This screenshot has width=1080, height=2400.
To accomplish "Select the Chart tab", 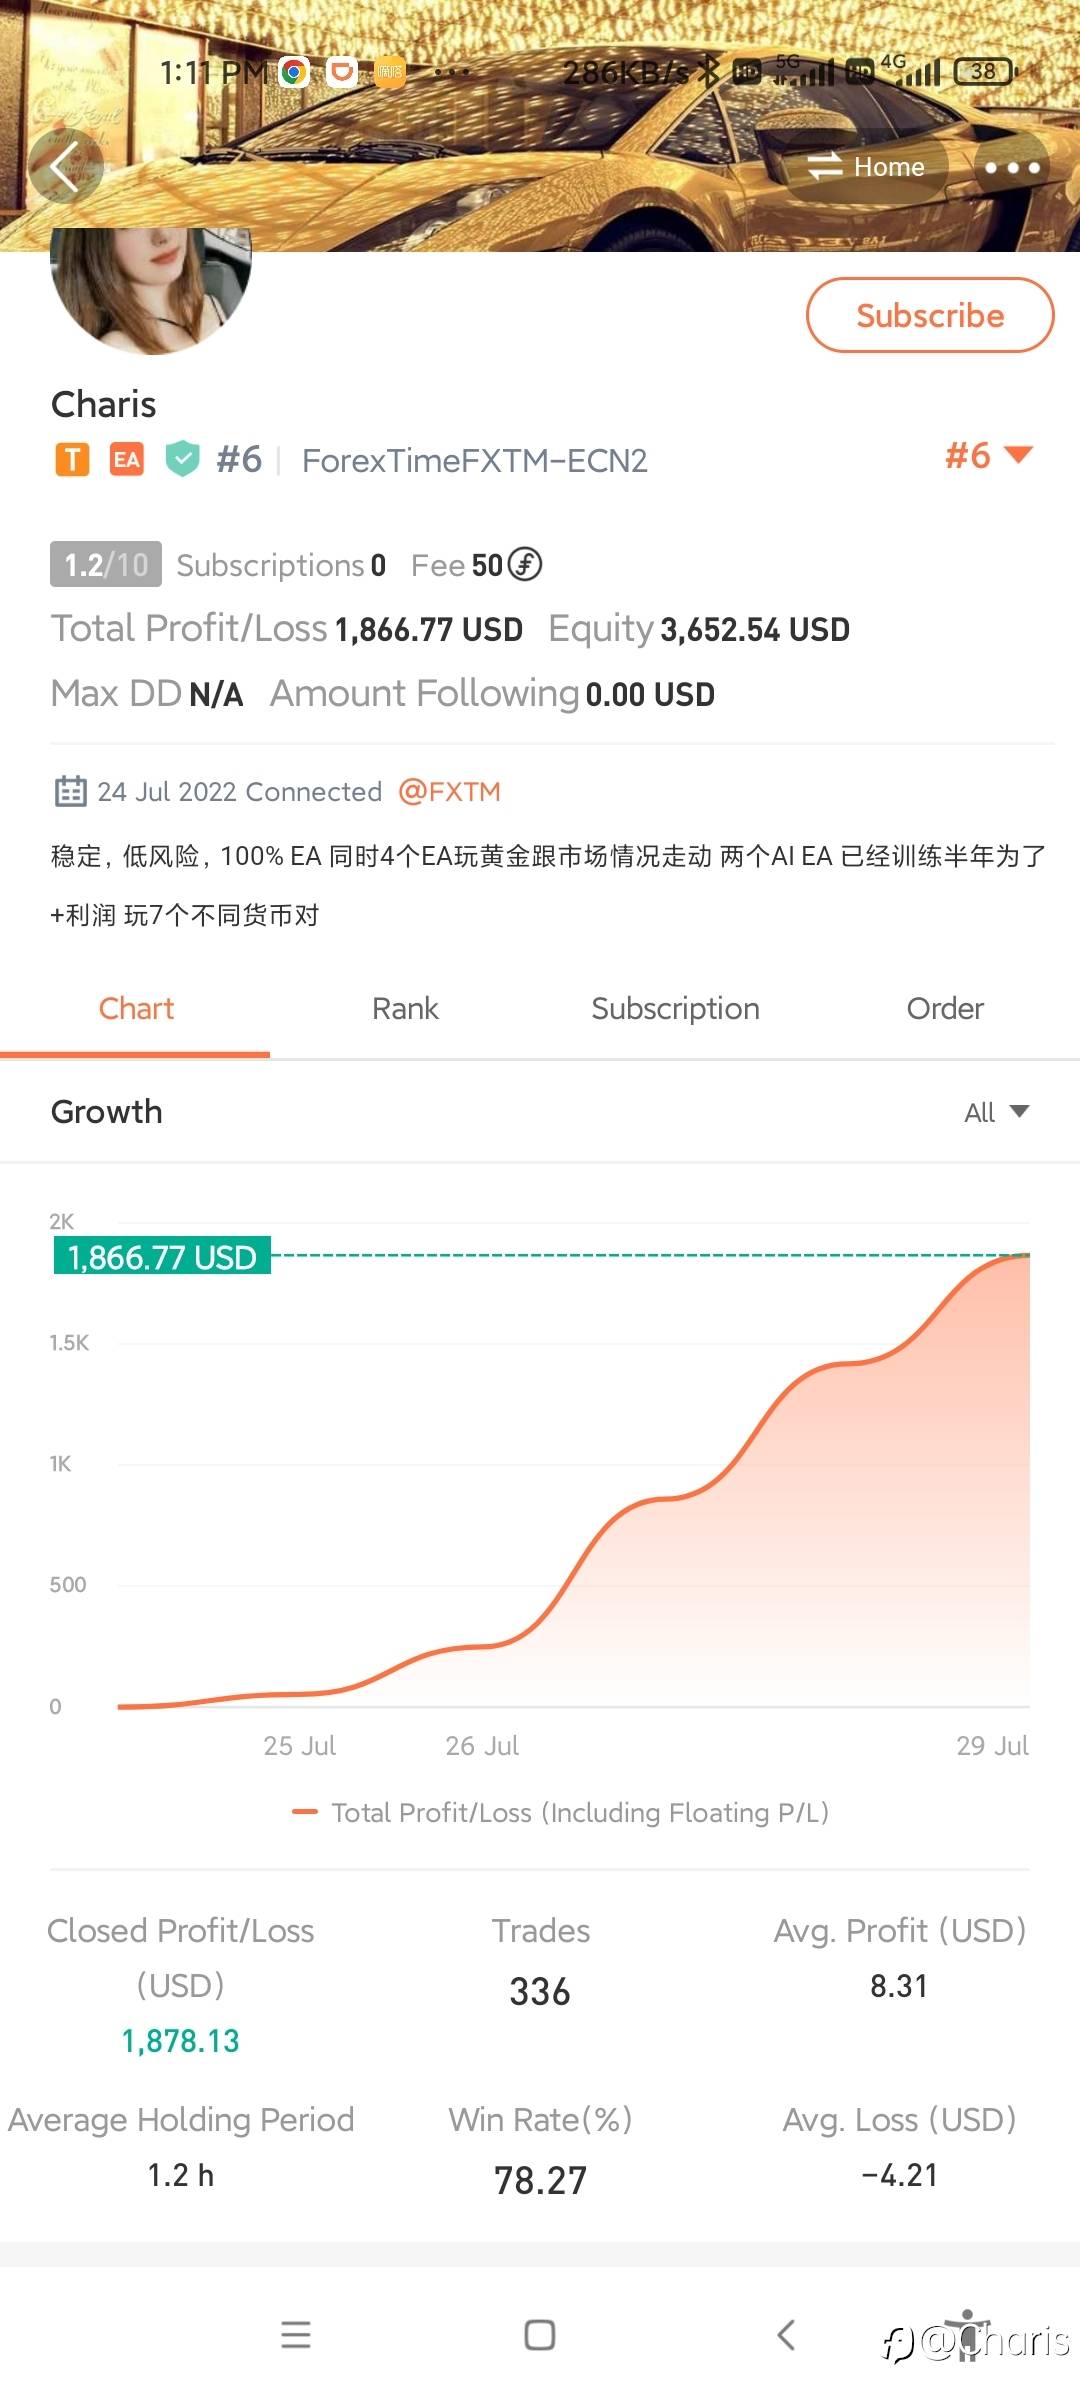I will pyautogui.click(x=136, y=1009).
